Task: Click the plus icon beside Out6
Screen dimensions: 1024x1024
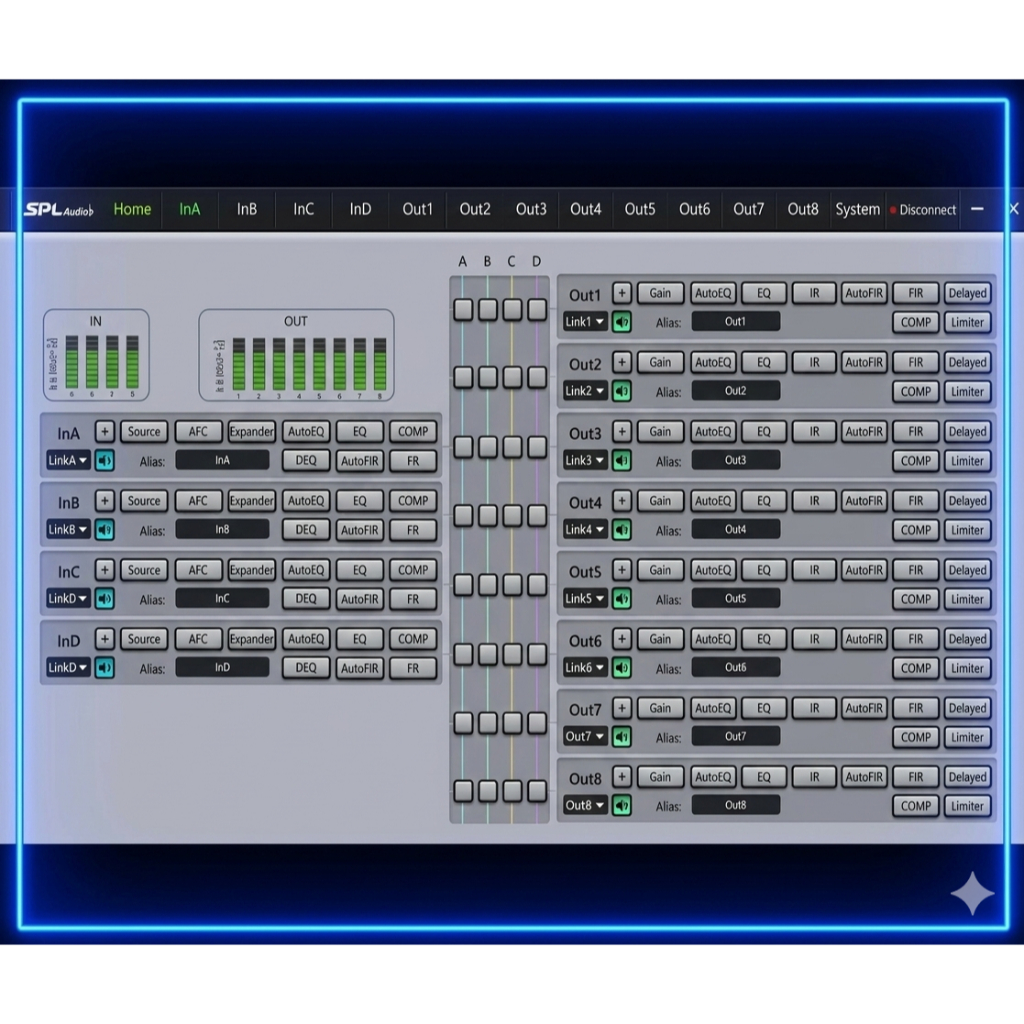Action: (x=622, y=639)
